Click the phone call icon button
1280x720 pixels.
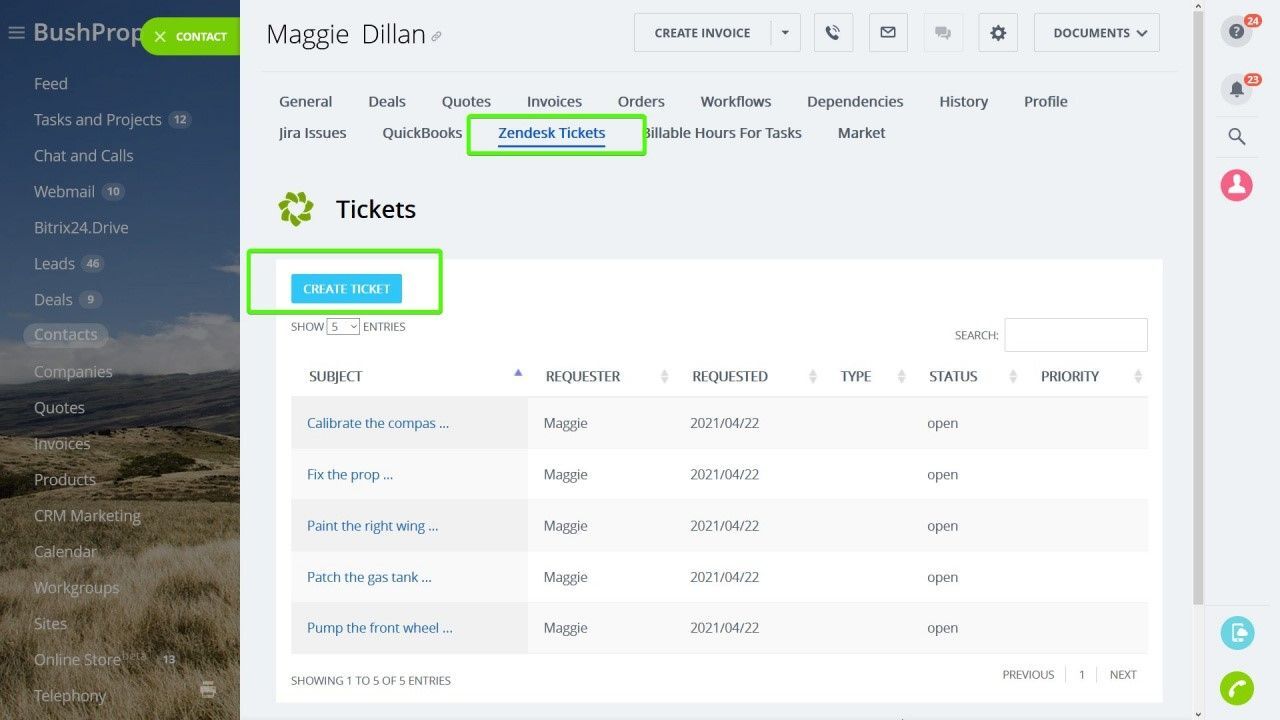(833, 33)
